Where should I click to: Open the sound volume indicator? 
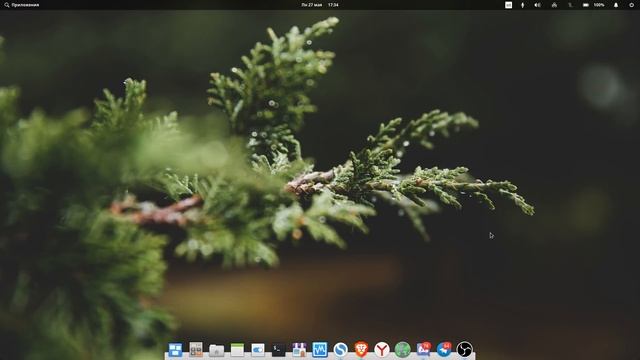(x=538, y=5)
